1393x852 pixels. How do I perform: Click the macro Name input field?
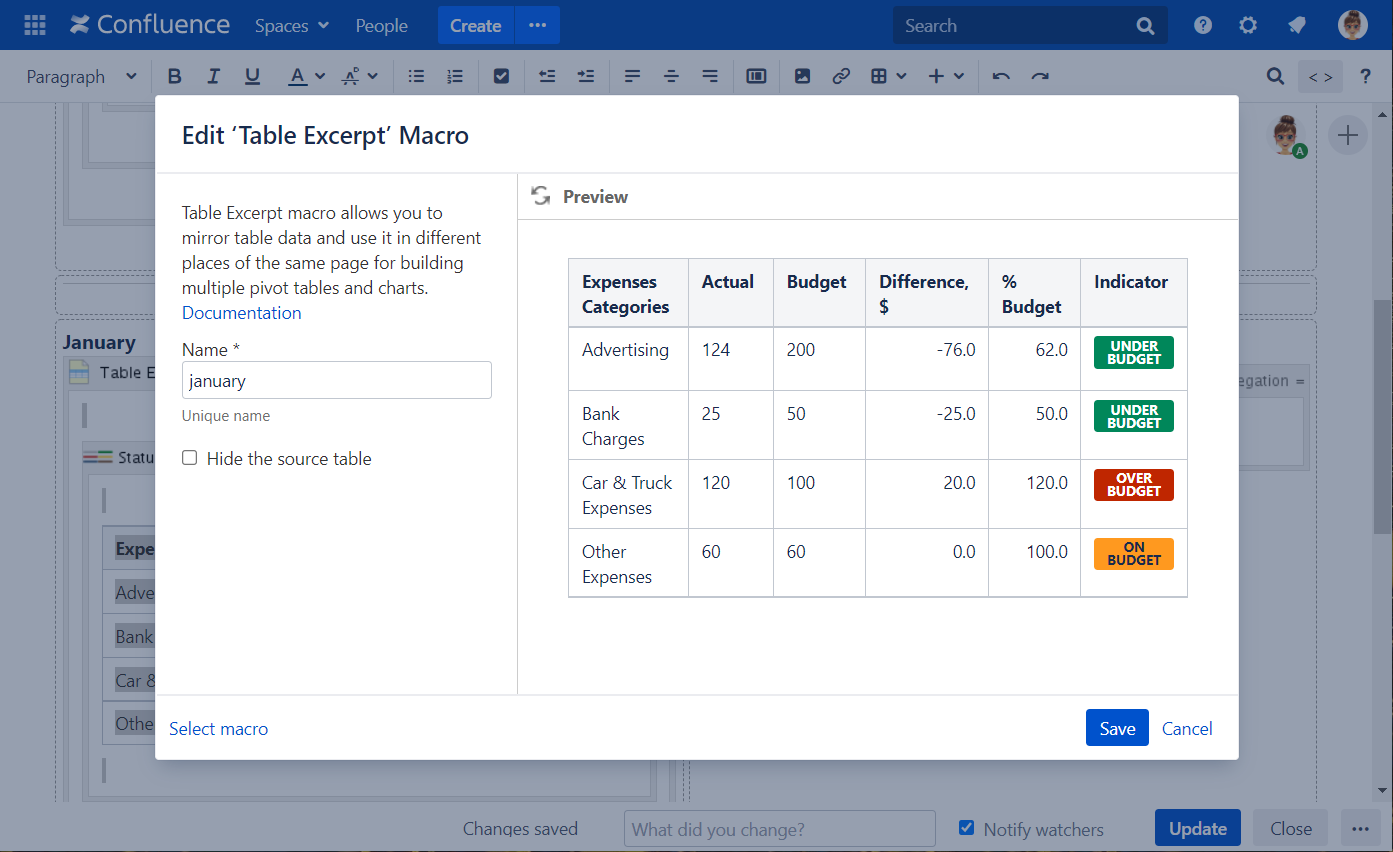[336, 380]
